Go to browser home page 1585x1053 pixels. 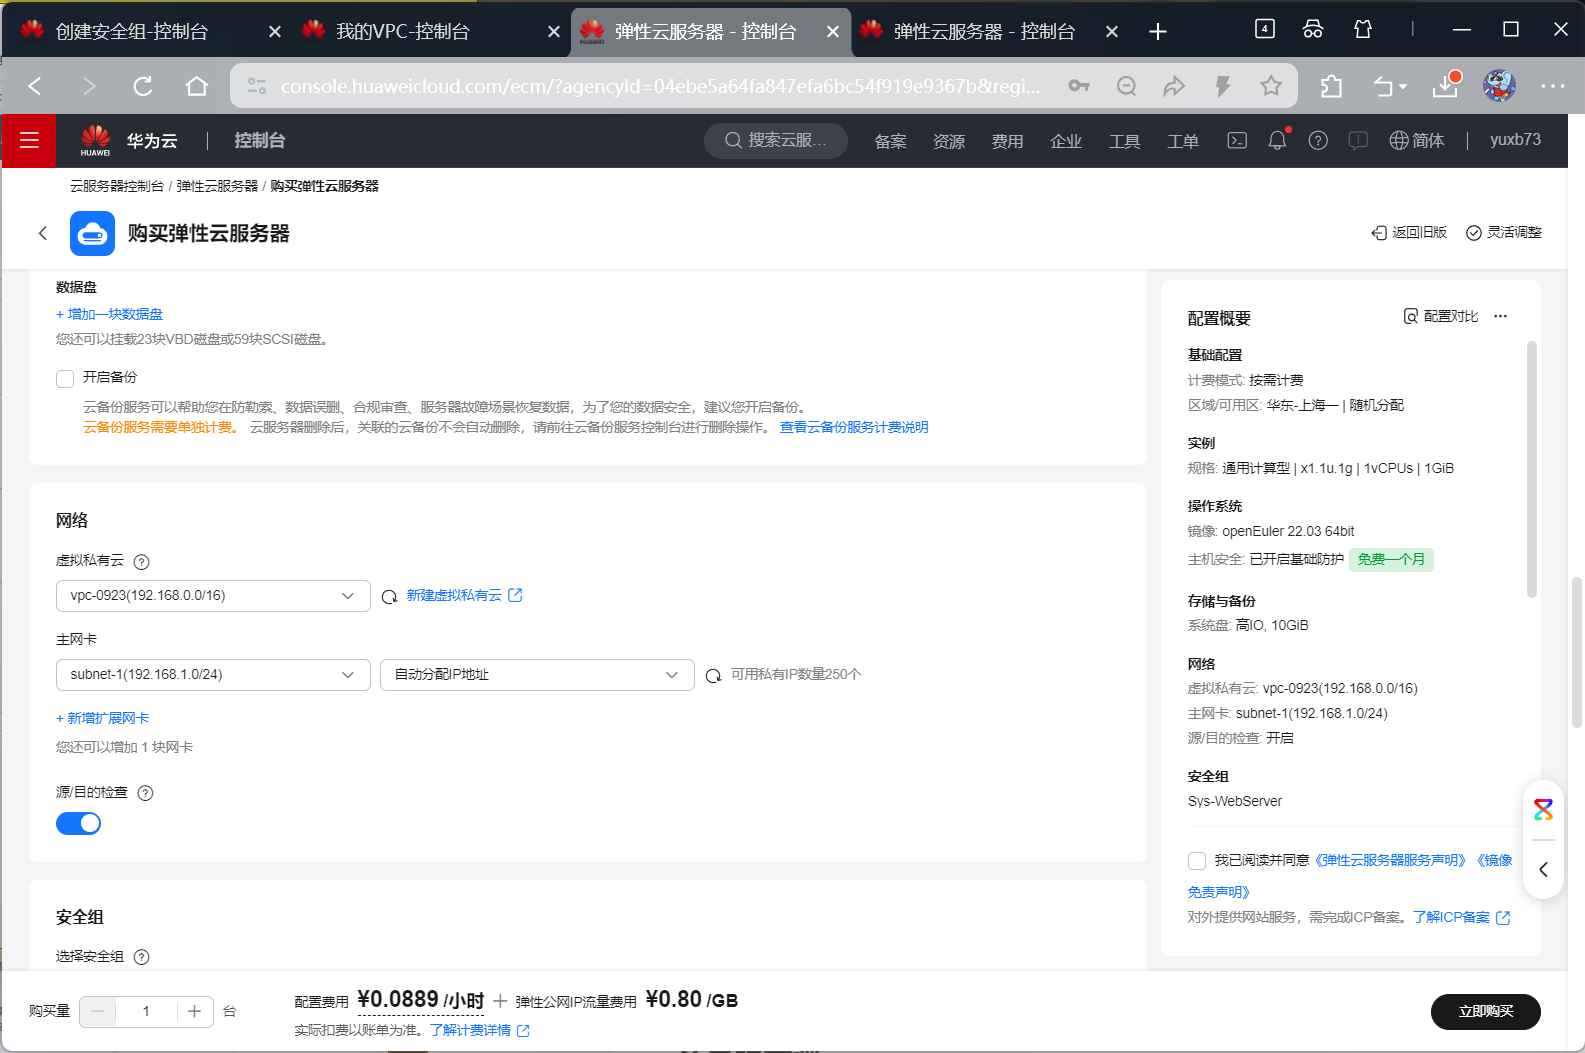[197, 86]
